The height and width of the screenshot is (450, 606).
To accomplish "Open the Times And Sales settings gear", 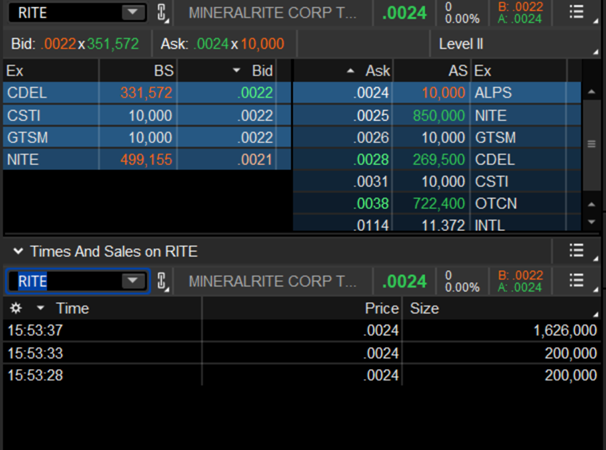I will 15,308.
